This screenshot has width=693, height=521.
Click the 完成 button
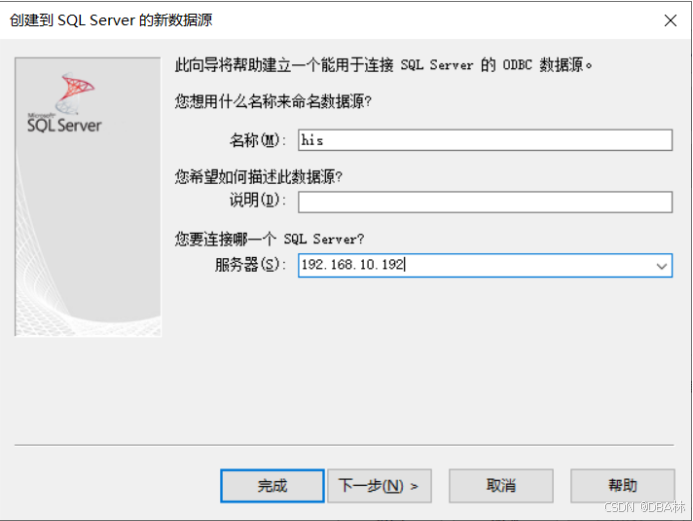coord(272,486)
